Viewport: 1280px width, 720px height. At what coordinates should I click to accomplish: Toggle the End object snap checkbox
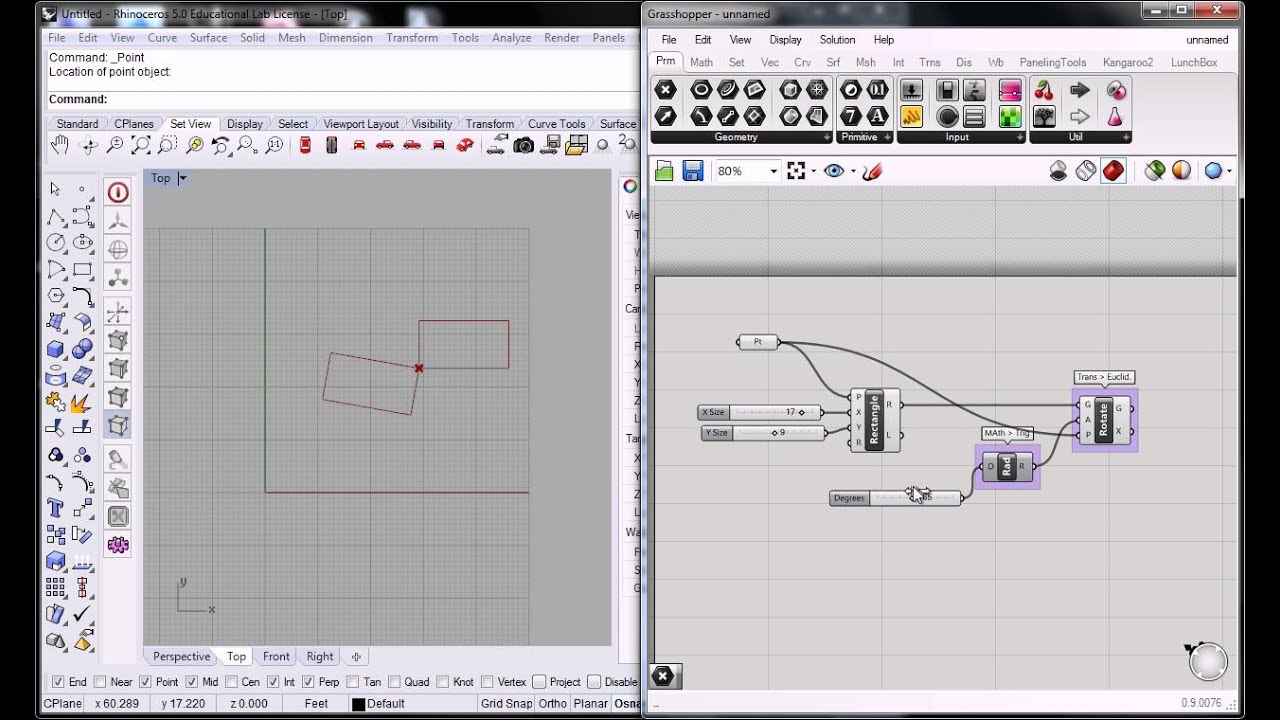click(x=57, y=682)
